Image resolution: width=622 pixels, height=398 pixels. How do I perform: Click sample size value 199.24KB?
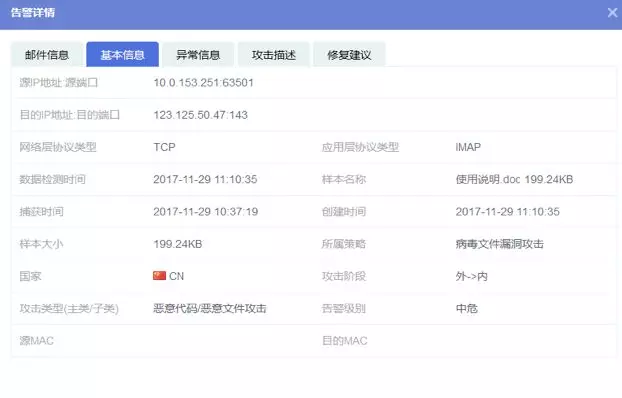tap(178, 244)
